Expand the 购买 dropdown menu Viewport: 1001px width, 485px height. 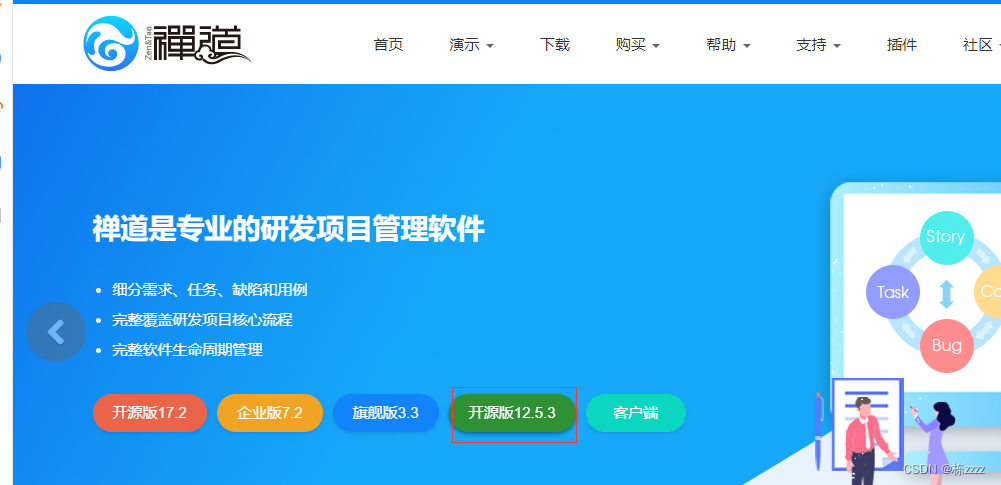pyautogui.click(x=637, y=45)
